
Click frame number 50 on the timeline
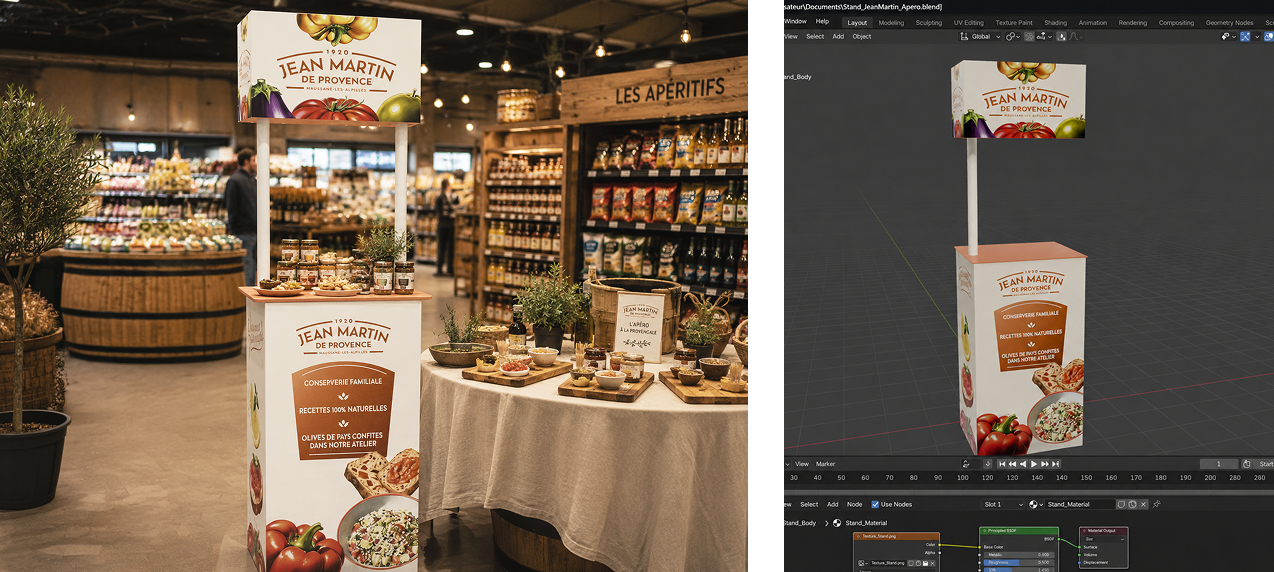click(841, 478)
